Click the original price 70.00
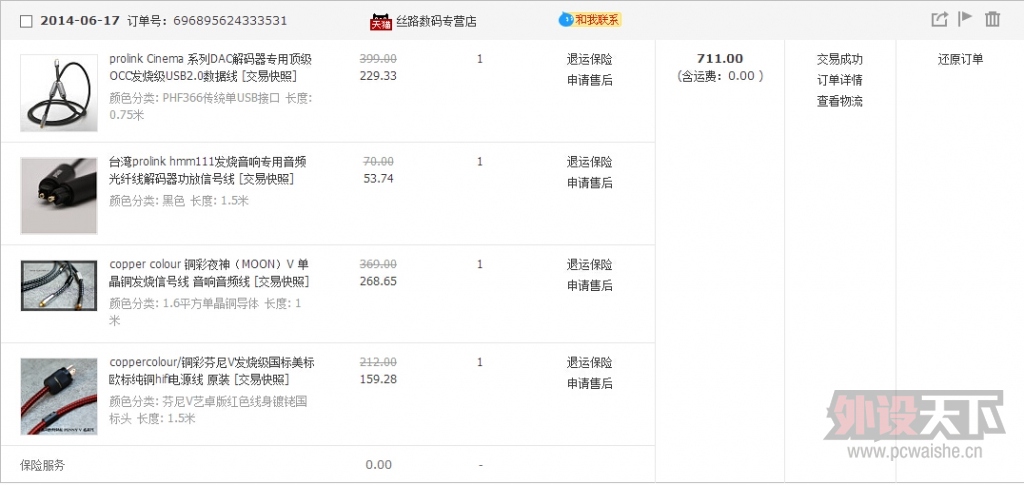 click(x=378, y=161)
